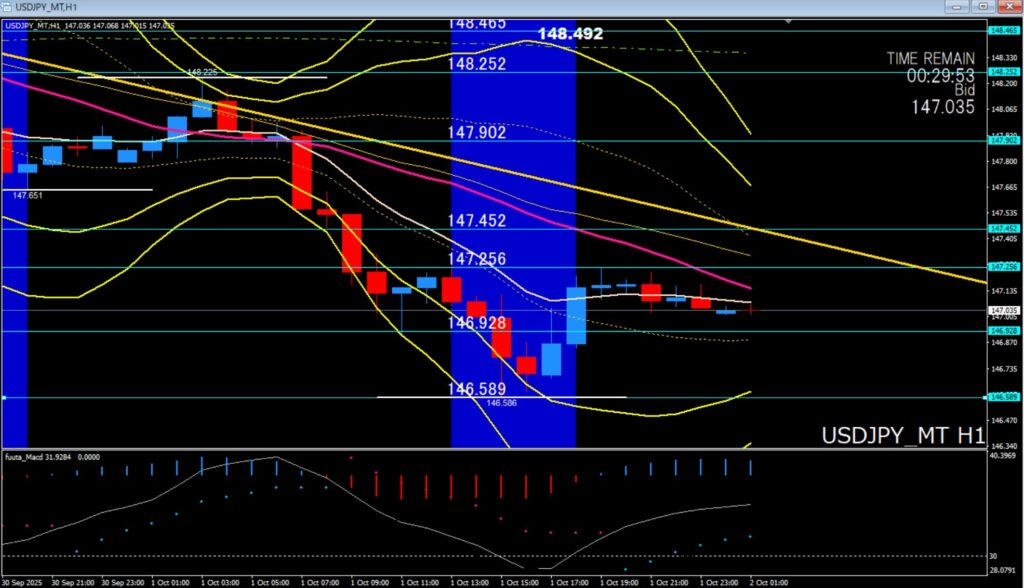Maximize the USDJPY_MT,H1 chart window
The image size is (1024, 588).
tap(982, 7)
